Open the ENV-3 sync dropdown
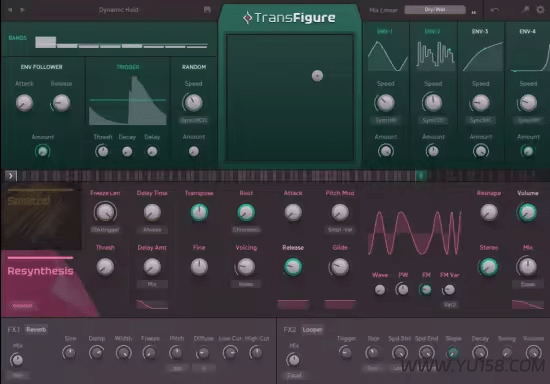This screenshot has height=384, width=550. pyautogui.click(x=481, y=120)
